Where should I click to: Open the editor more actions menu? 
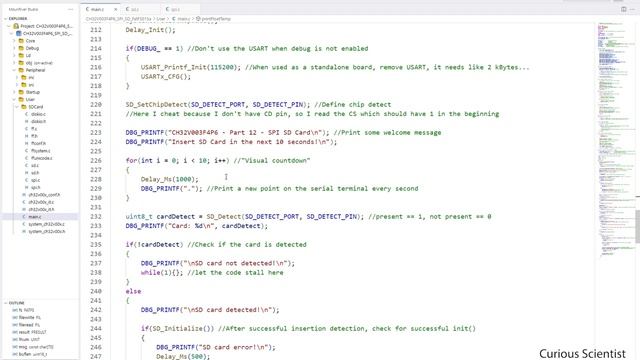(632, 9)
